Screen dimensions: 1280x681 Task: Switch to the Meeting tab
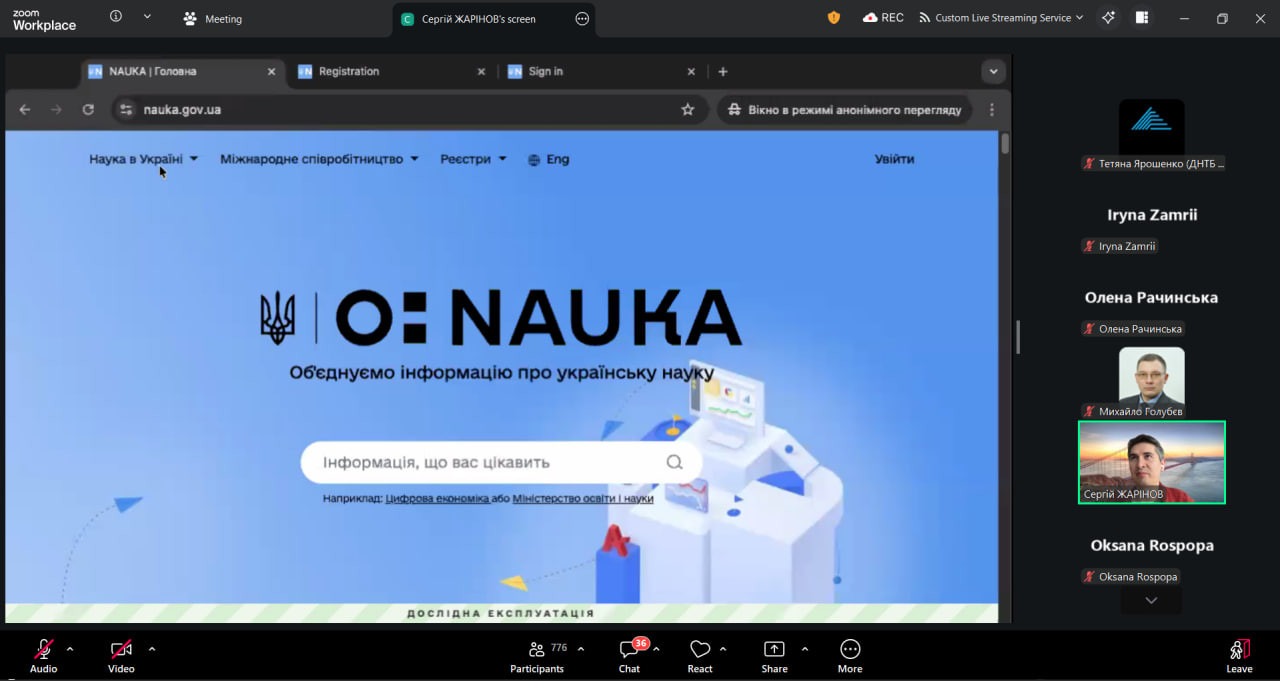(x=213, y=19)
